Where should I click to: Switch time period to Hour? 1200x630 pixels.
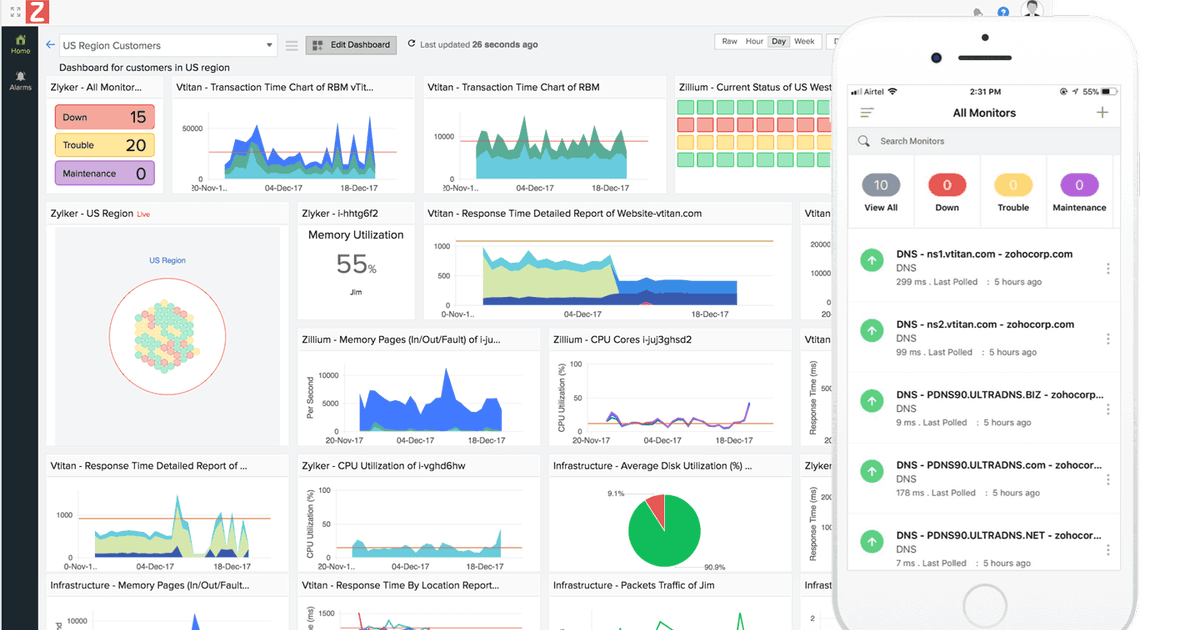point(755,42)
